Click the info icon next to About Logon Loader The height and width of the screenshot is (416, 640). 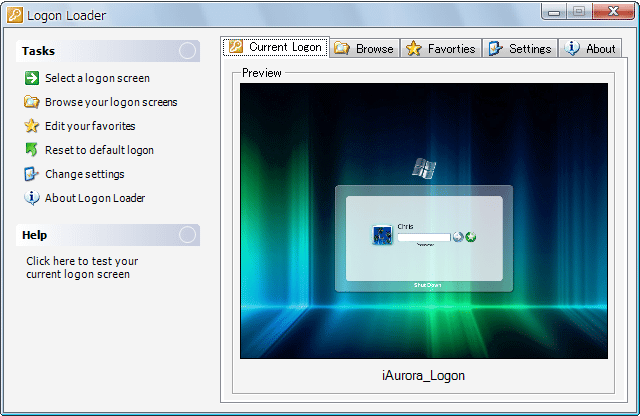coord(32,198)
